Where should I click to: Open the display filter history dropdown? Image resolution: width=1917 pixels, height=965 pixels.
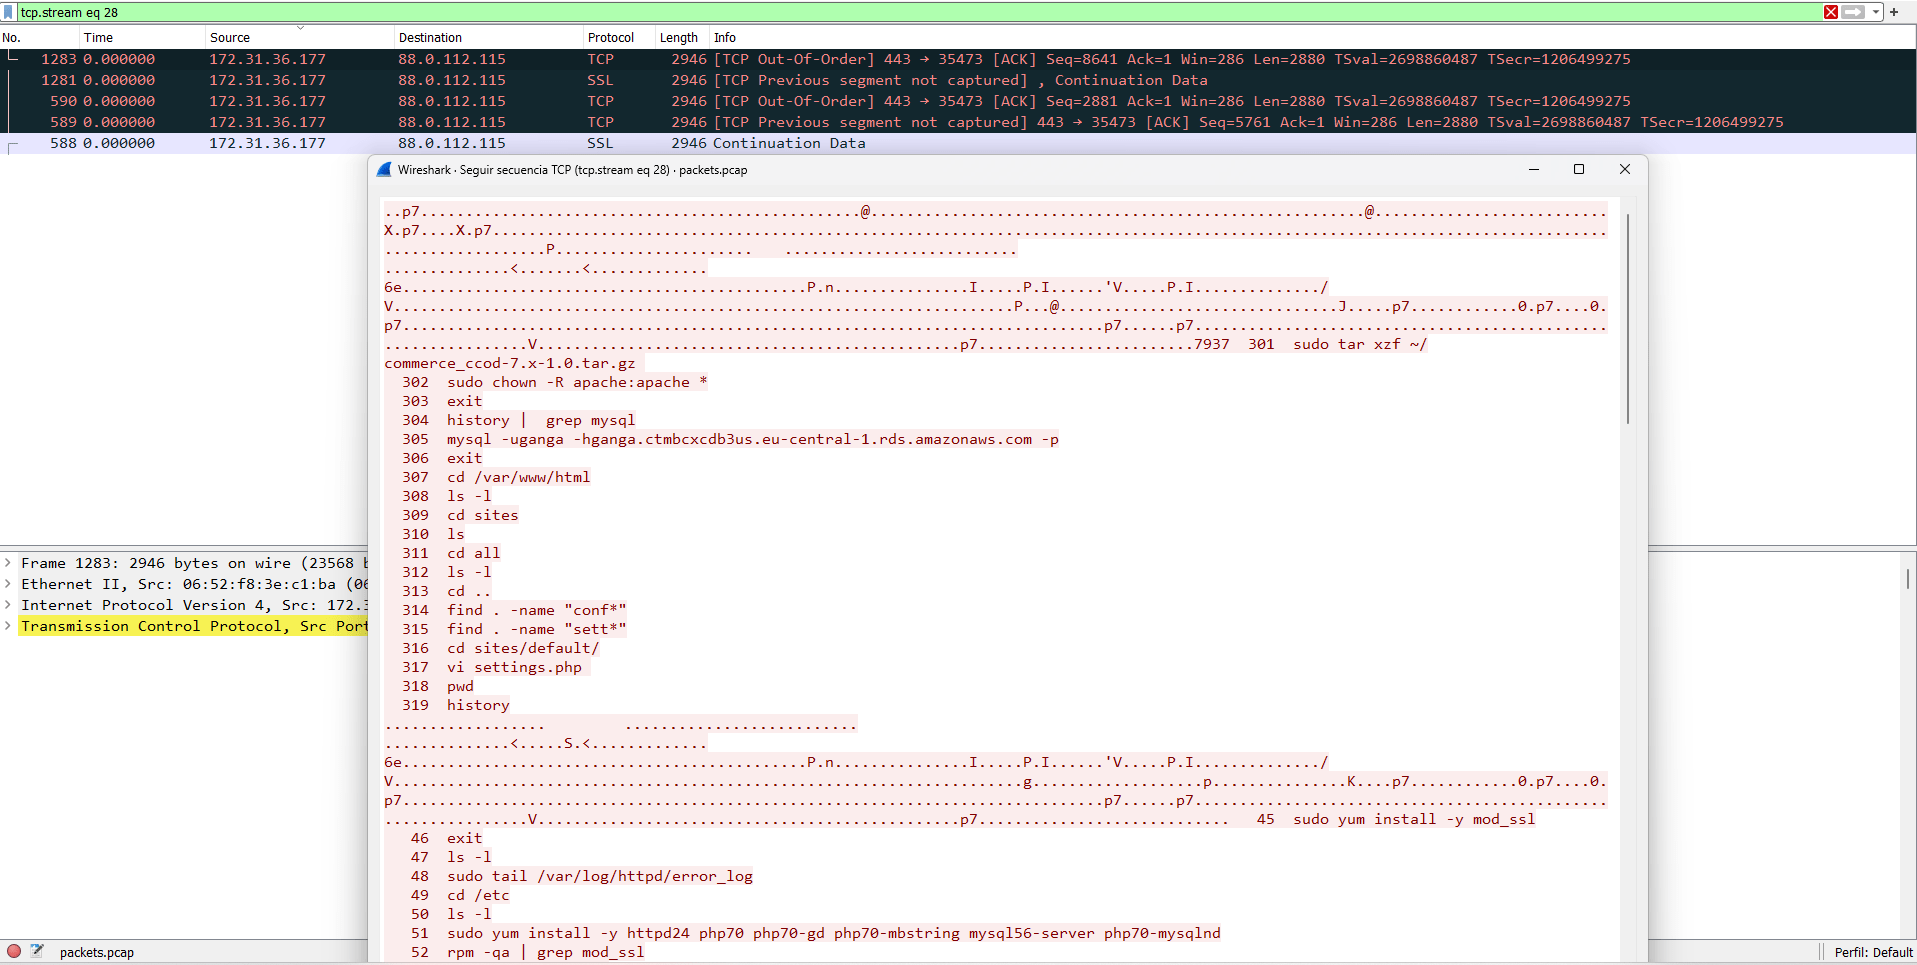click(1876, 12)
